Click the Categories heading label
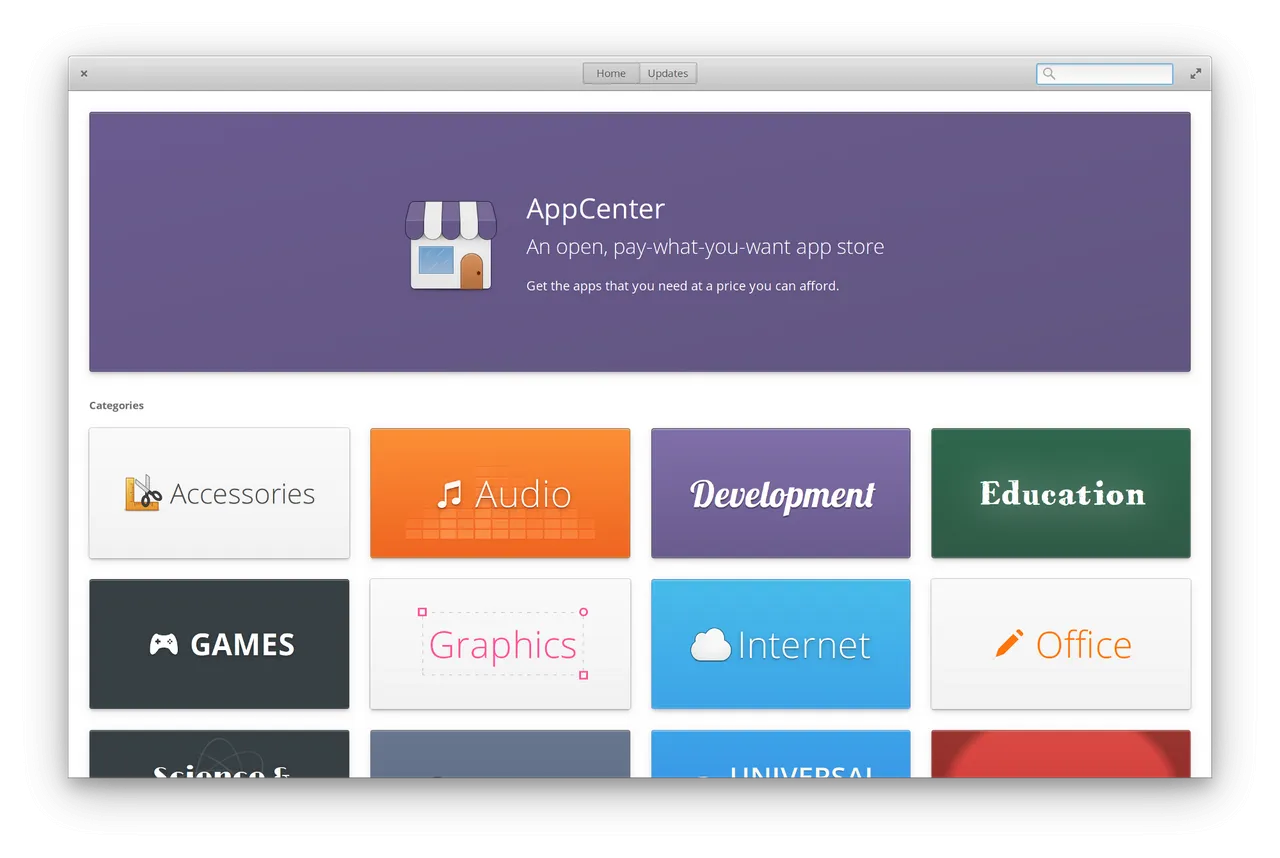Image resolution: width=1280 pixels, height=858 pixels. click(116, 405)
